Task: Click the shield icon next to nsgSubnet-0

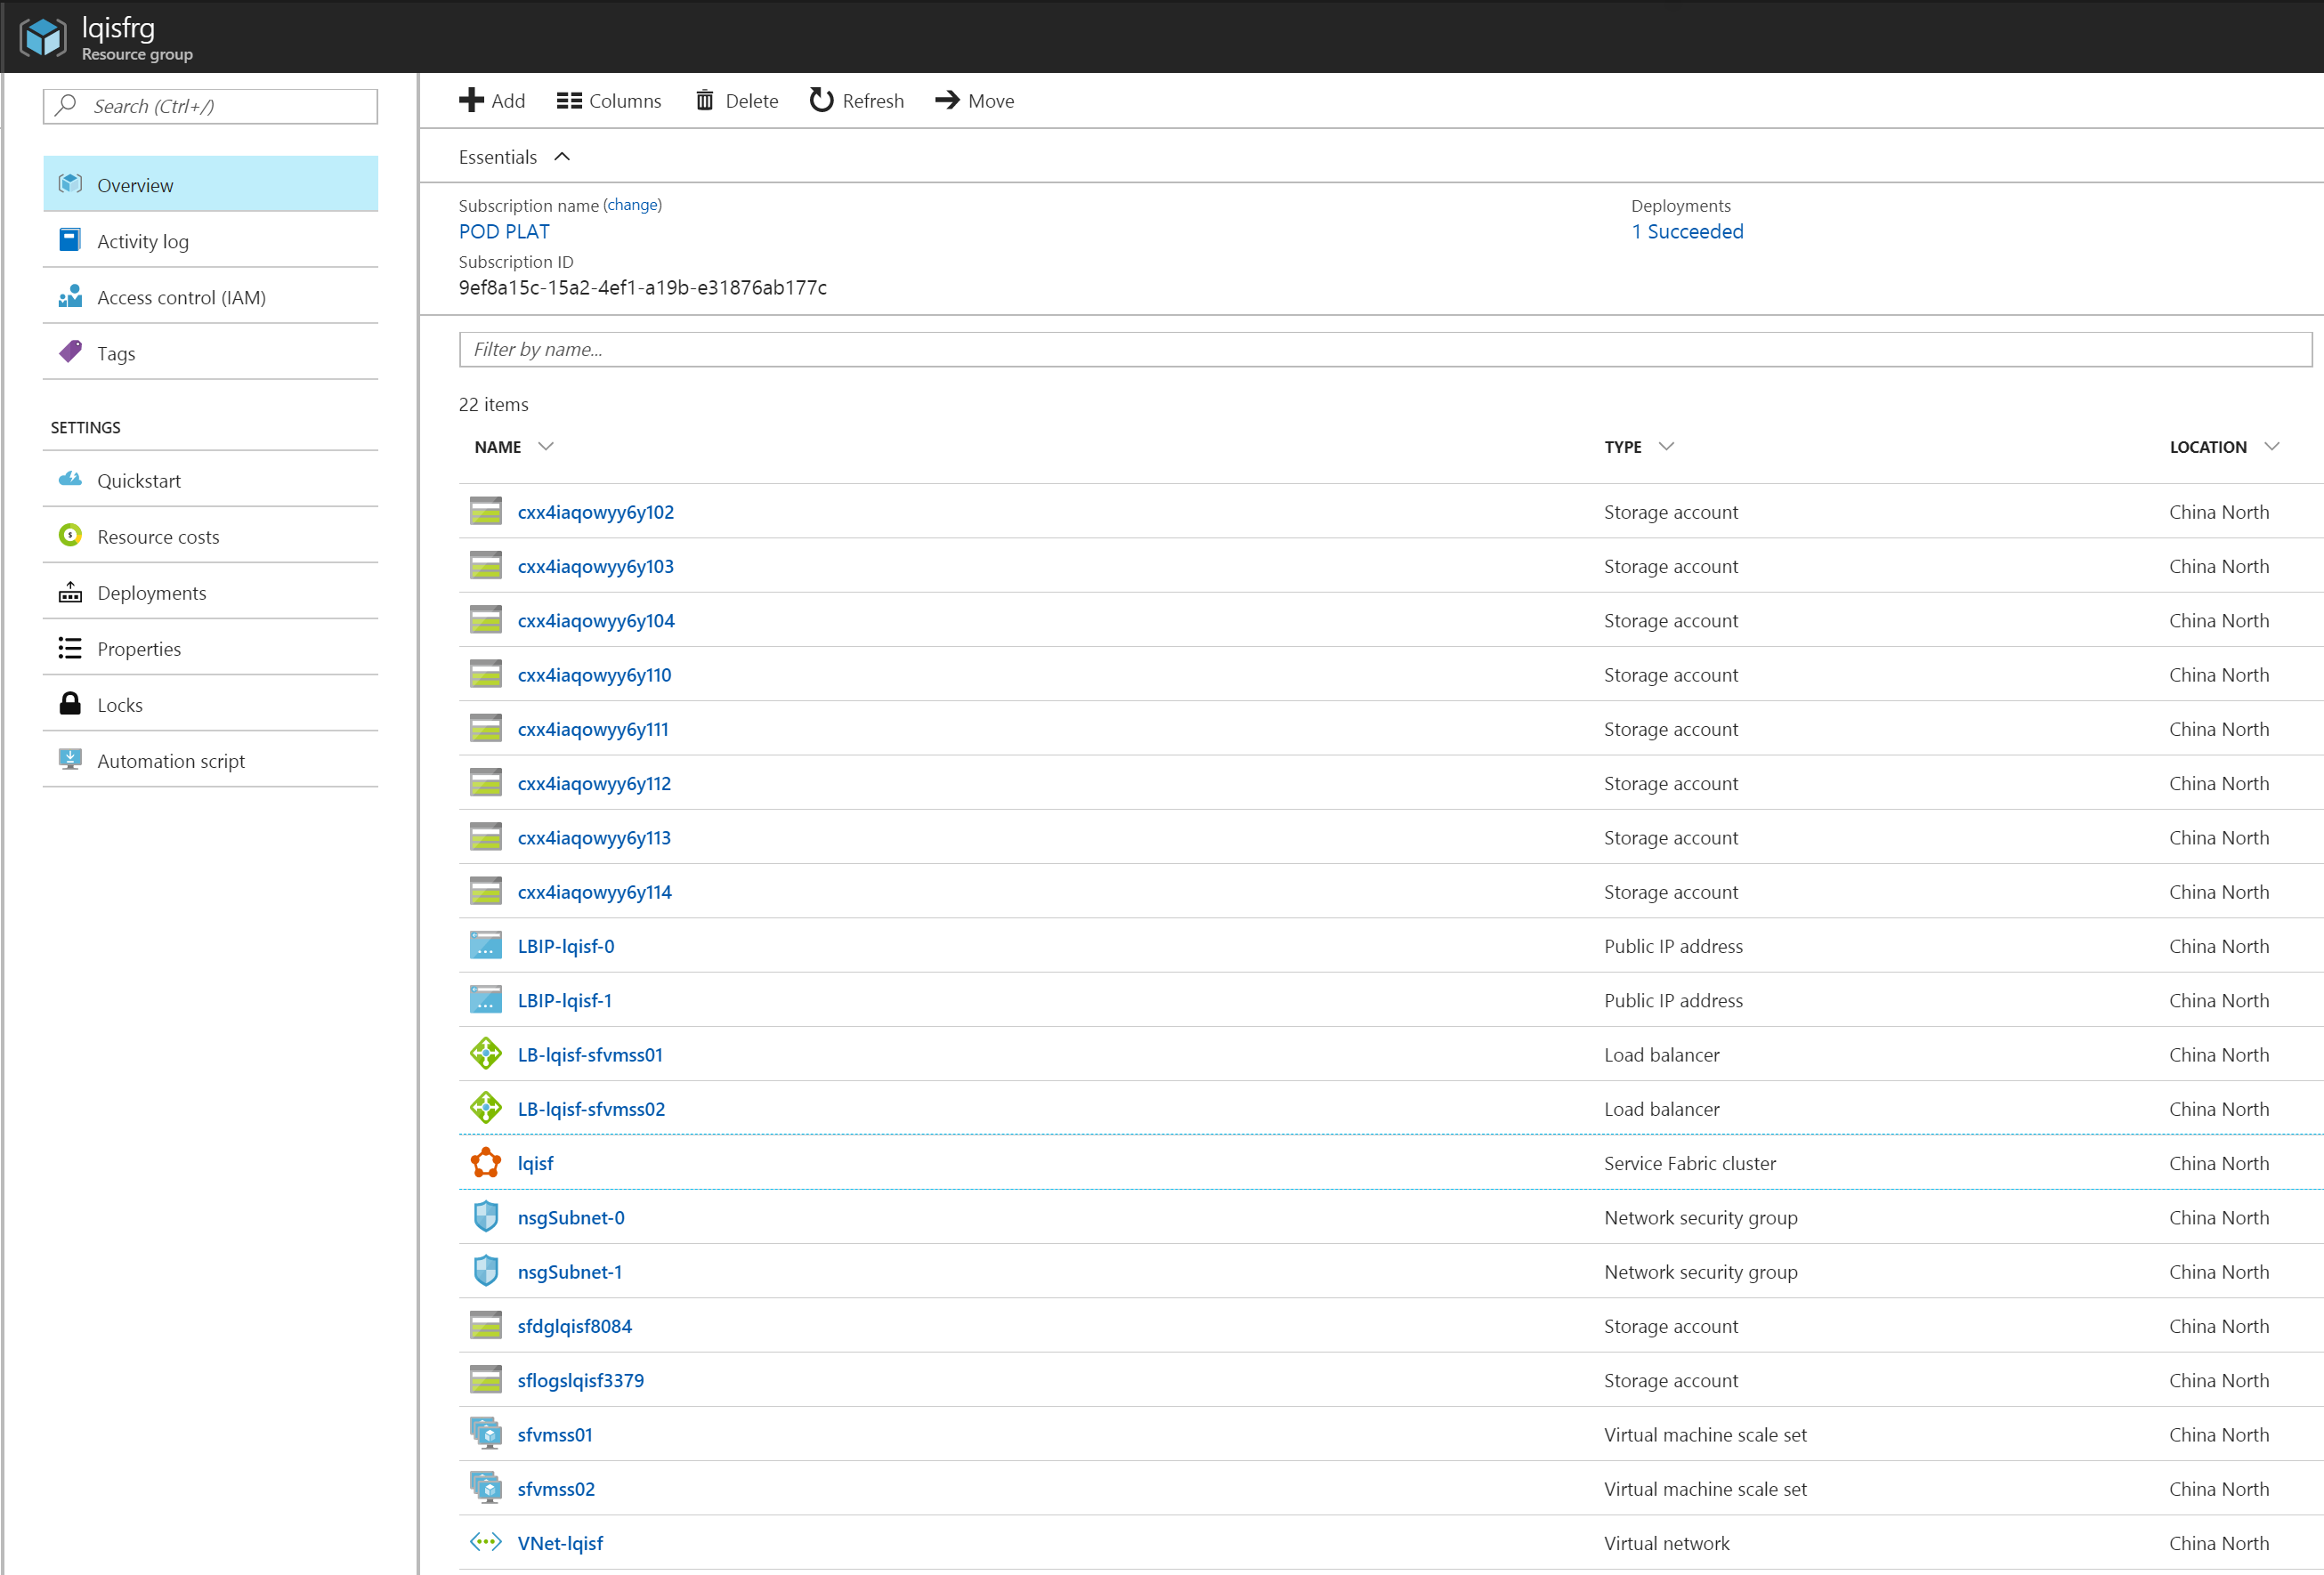Action: 486,1217
